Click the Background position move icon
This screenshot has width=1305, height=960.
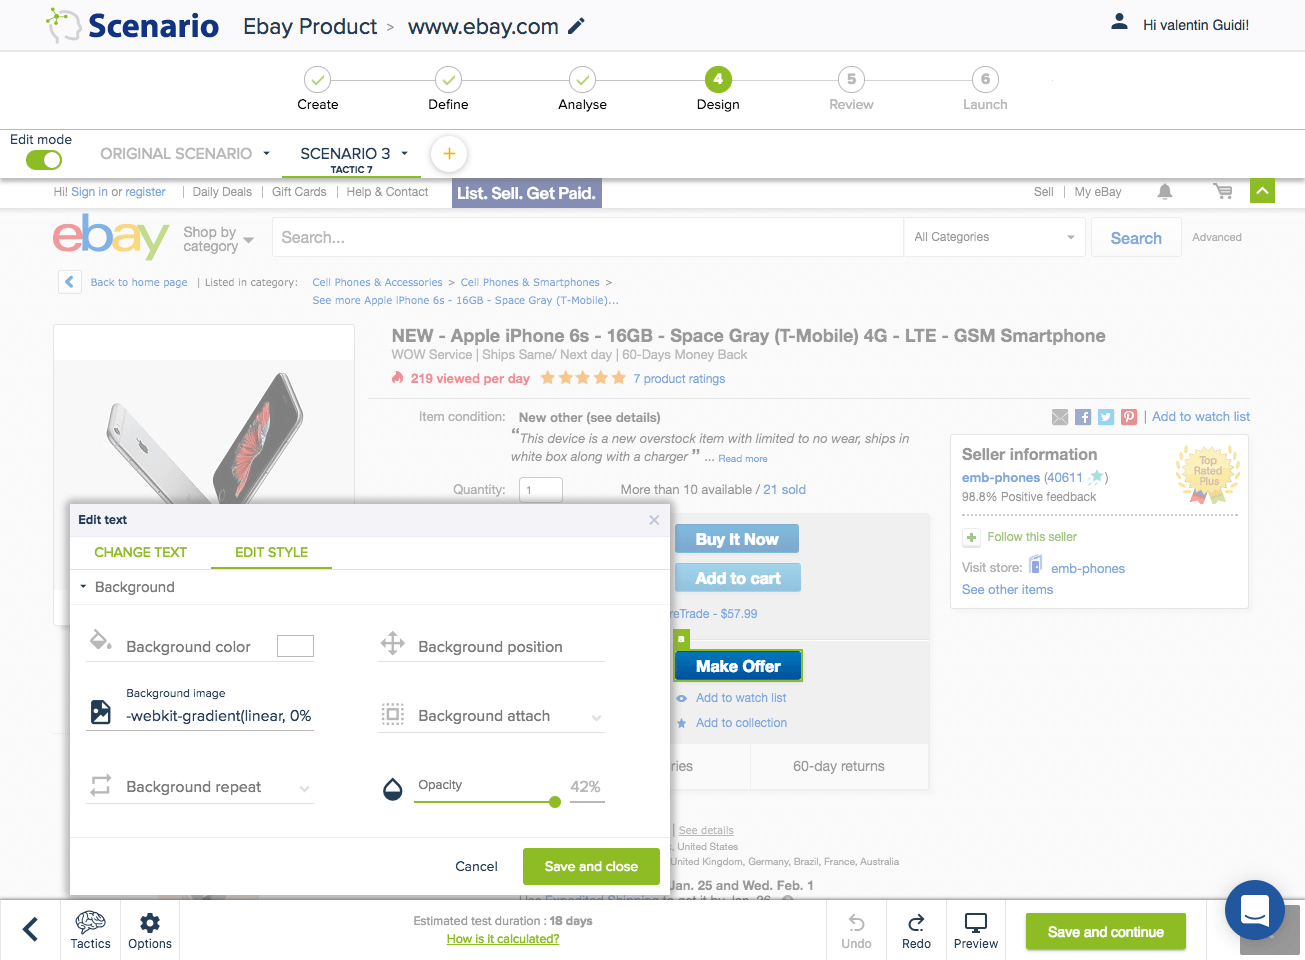pyautogui.click(x=393, y=644)
